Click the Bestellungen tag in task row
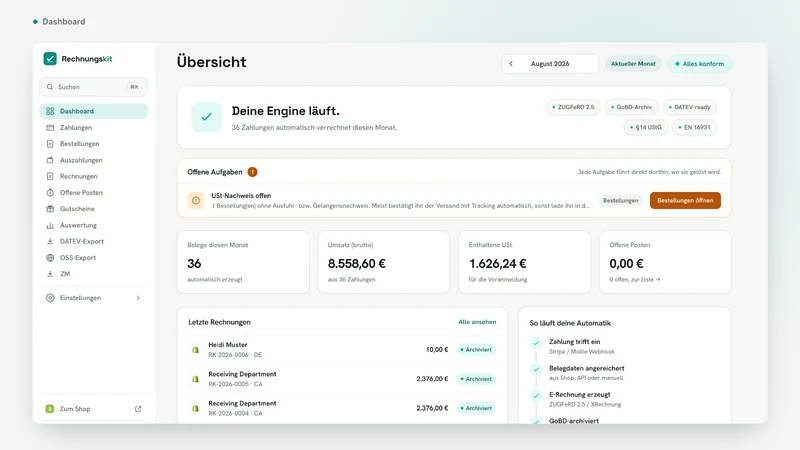Screen dimensions: 800x450 (x=620, y=201)
